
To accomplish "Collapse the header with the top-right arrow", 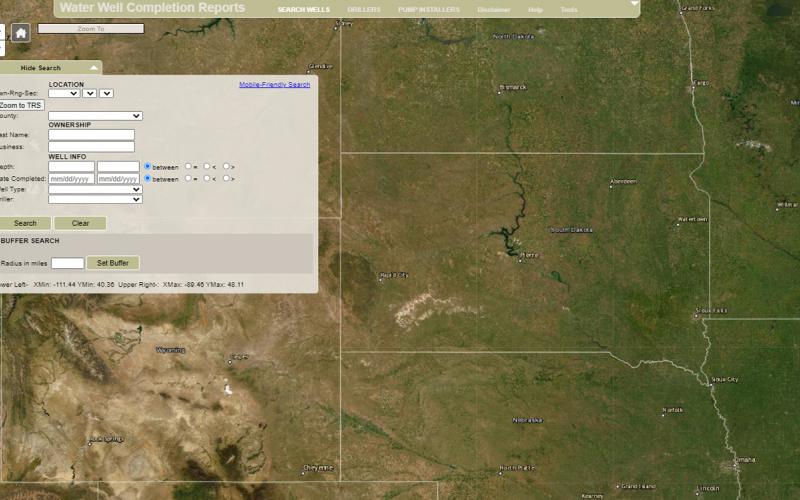I will click(633, 5).
